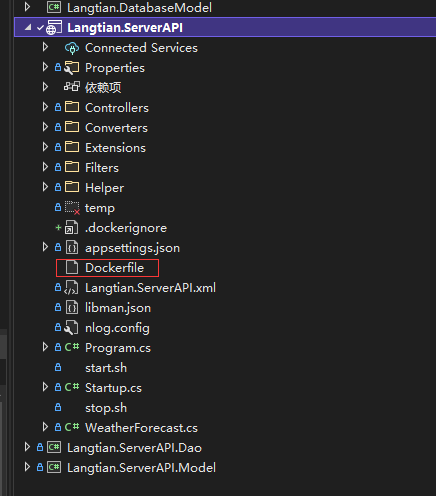
Task: Collapse the Langtian.ServerAPI project node
Action: (28, 28)
